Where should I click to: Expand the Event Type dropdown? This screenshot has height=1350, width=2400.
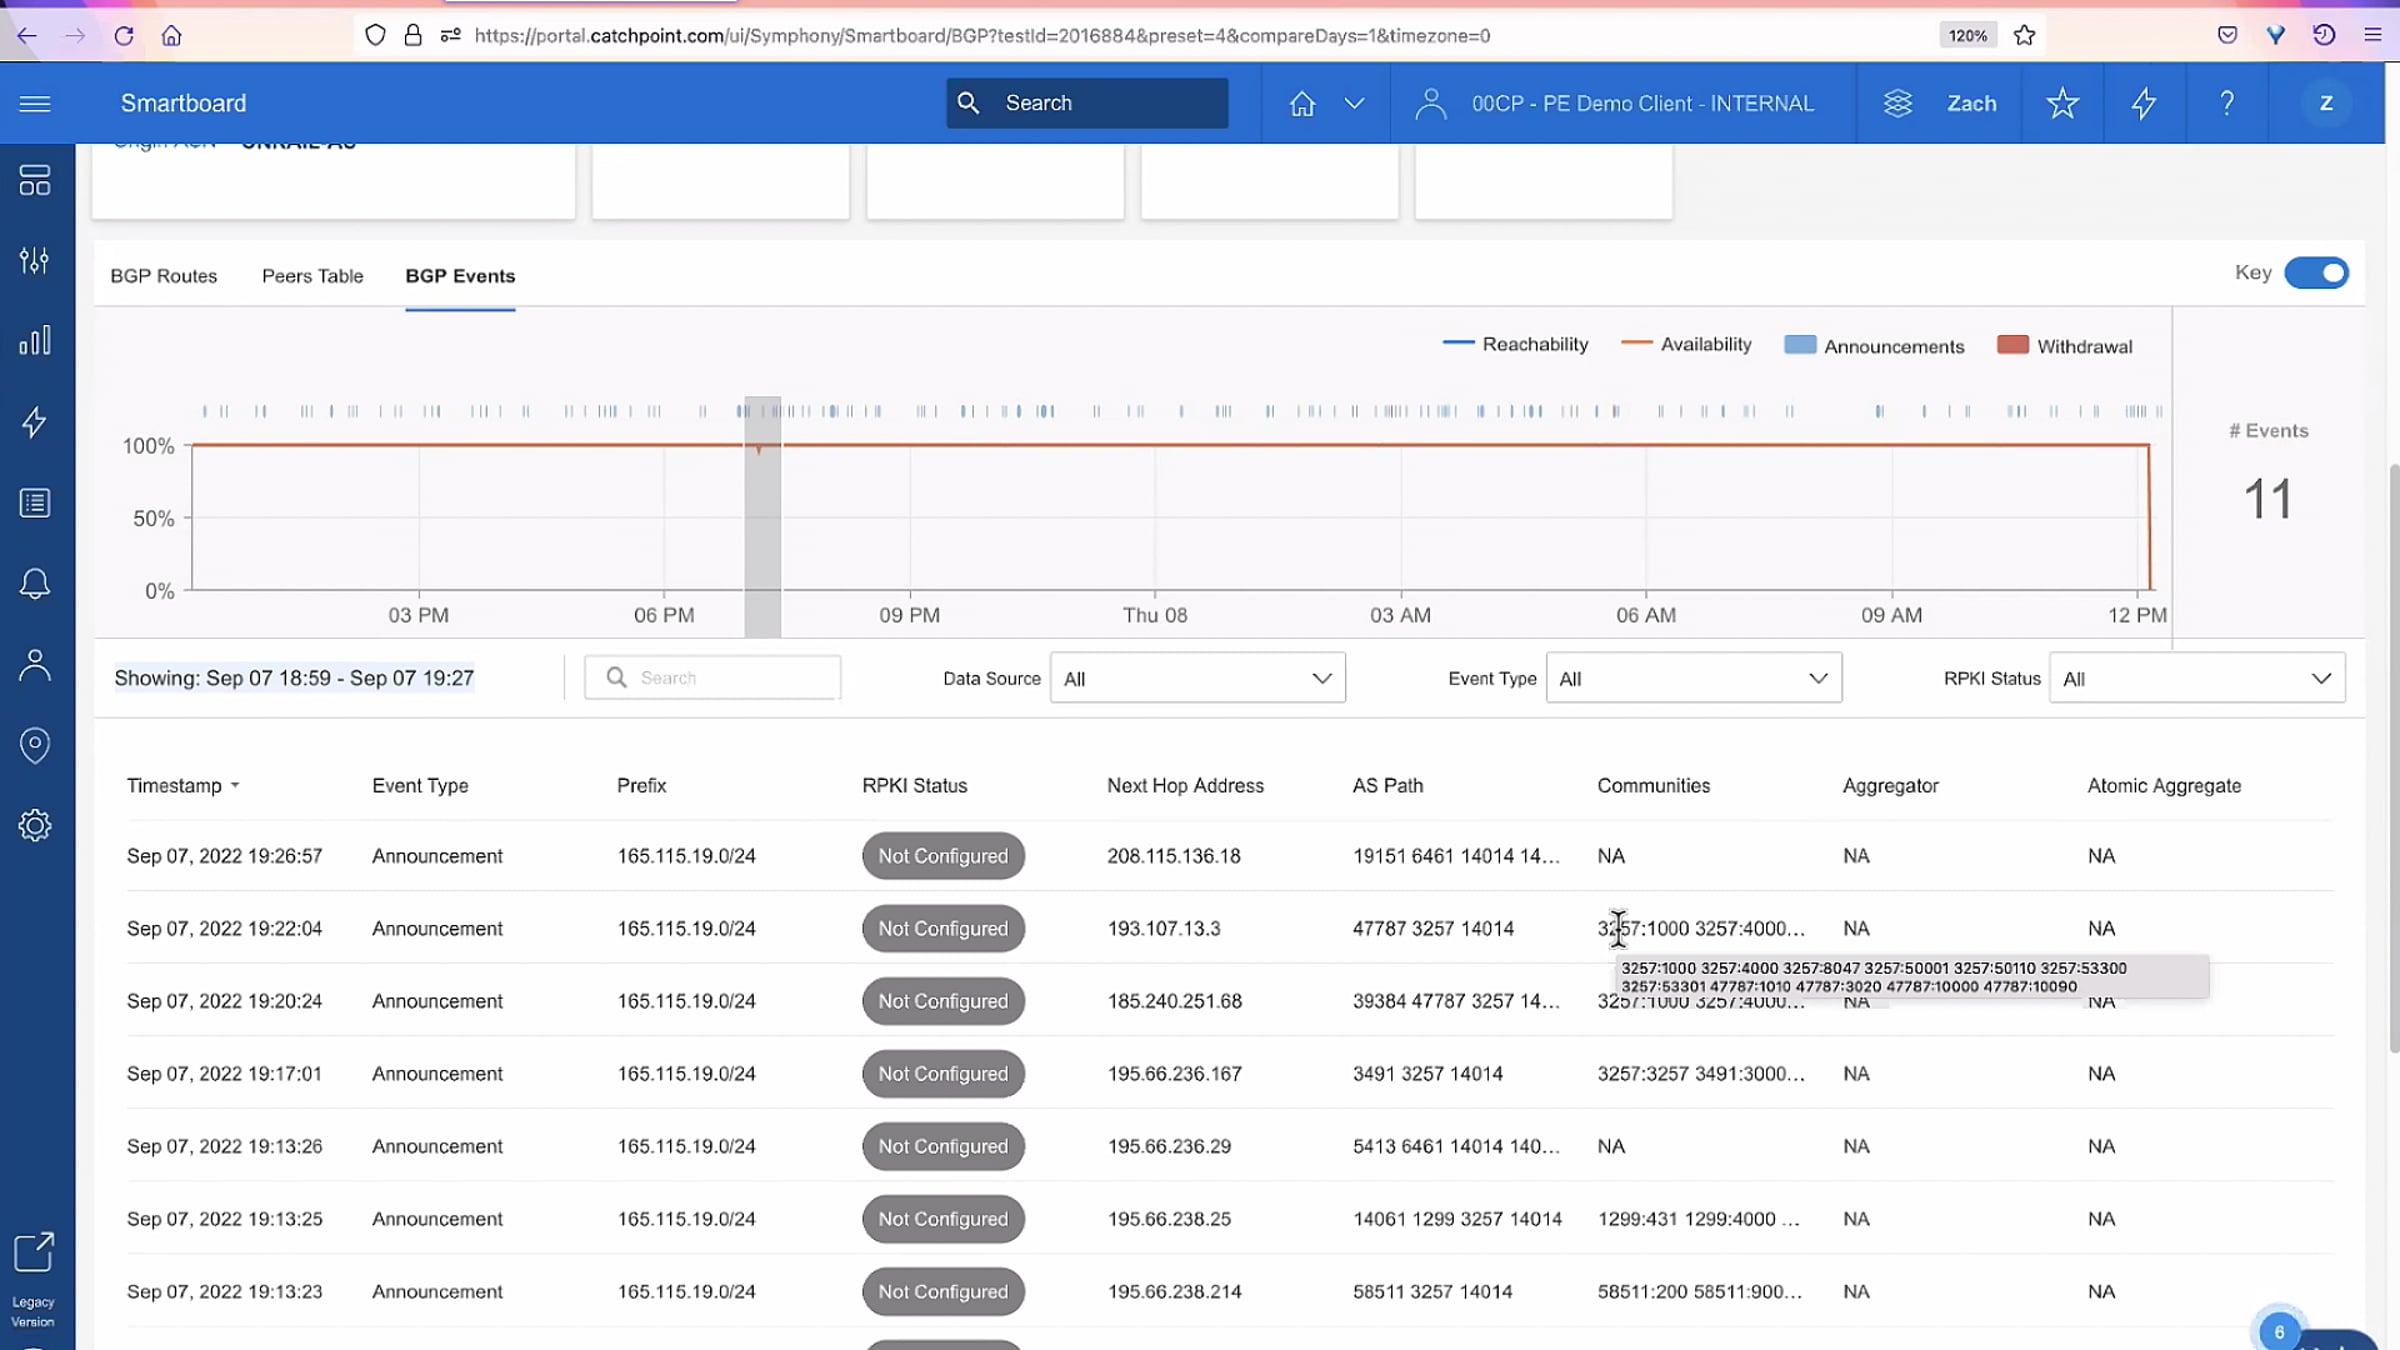click(x=1693, y=679)
